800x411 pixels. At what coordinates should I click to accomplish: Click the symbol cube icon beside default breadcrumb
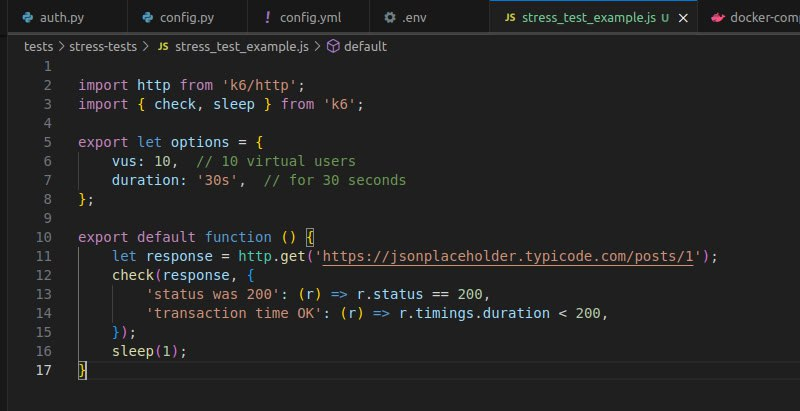coord(333,46)
